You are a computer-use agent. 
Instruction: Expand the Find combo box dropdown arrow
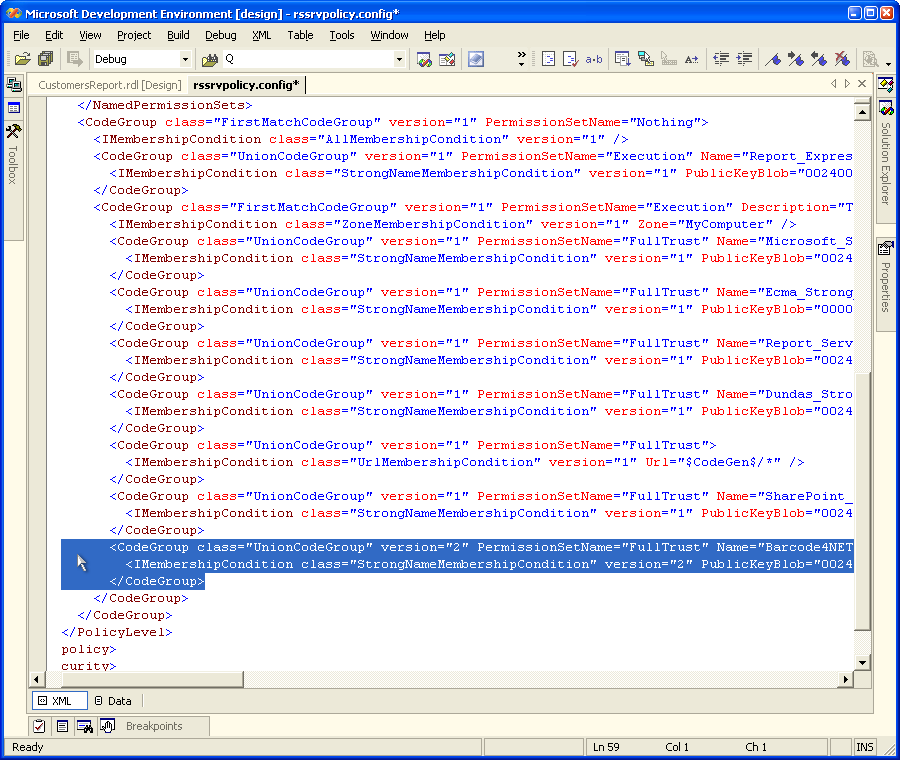(x=399, y=59)
